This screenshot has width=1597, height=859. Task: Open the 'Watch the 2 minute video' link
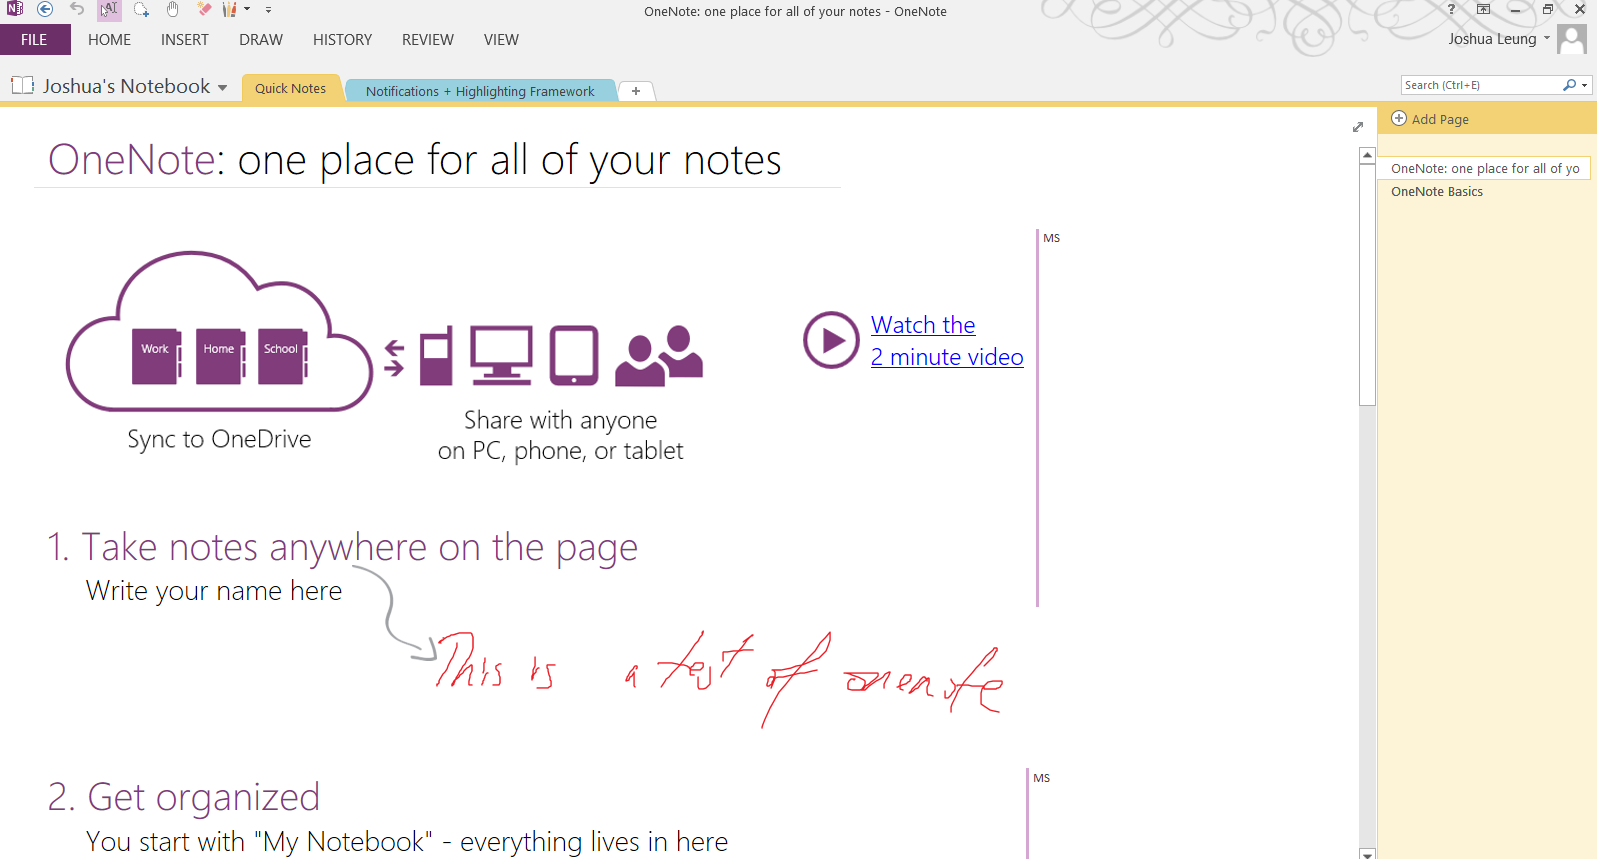click(947, 341)
